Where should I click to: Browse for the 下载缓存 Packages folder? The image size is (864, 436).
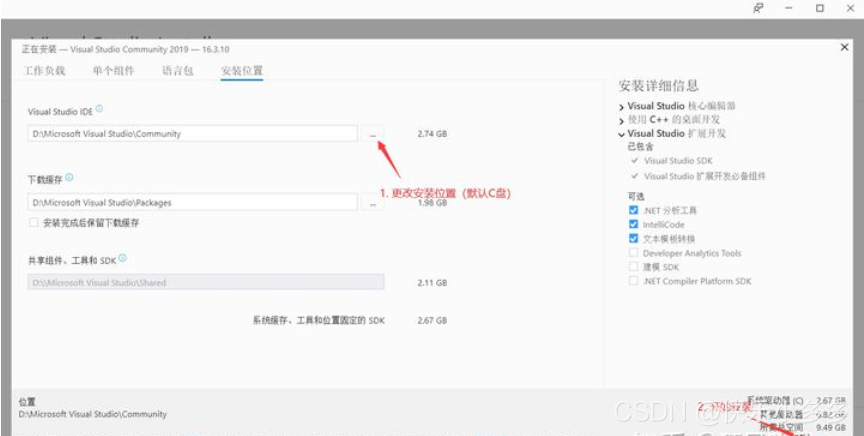click(x=373, y=203)
